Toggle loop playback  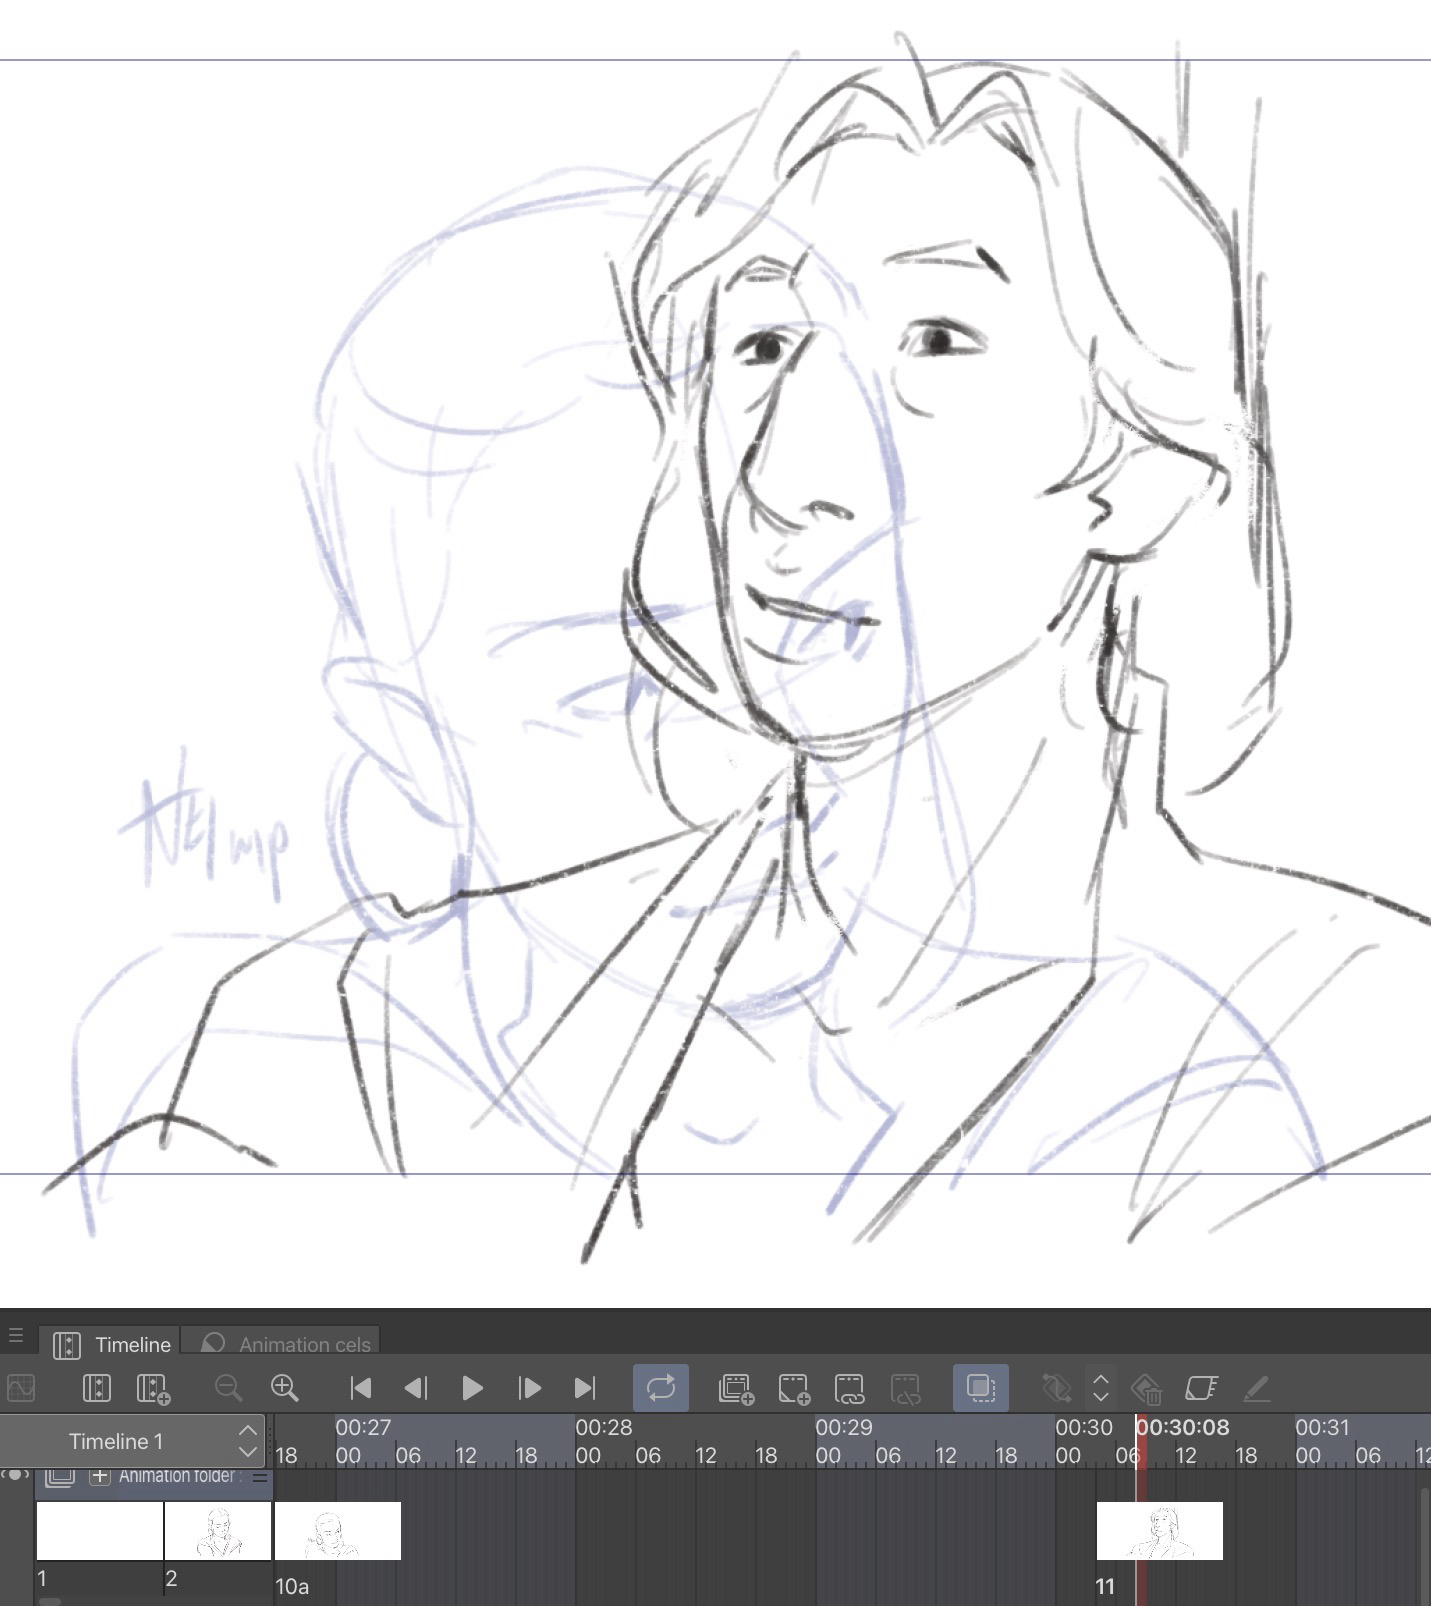click(x=661, y=1388)
